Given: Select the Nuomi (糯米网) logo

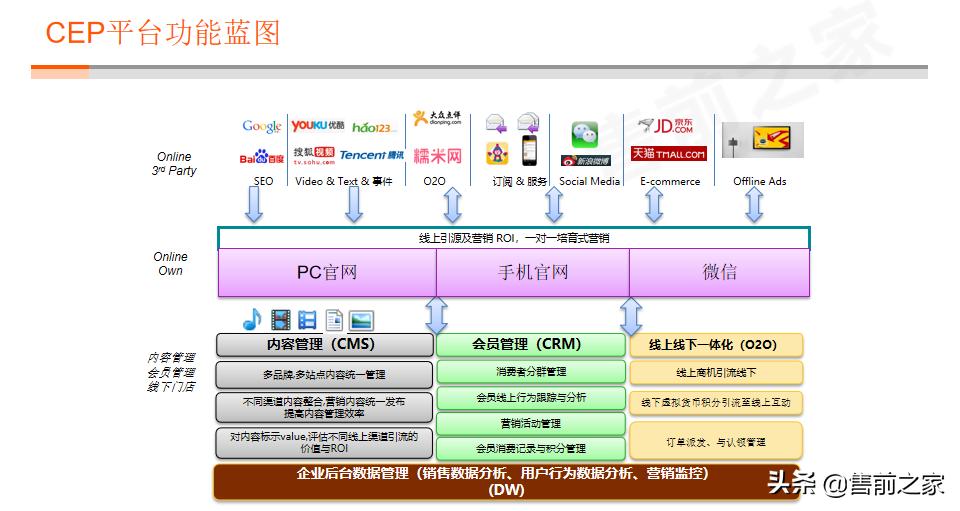Looking at the screenshot, I should (x=437, y=155).
